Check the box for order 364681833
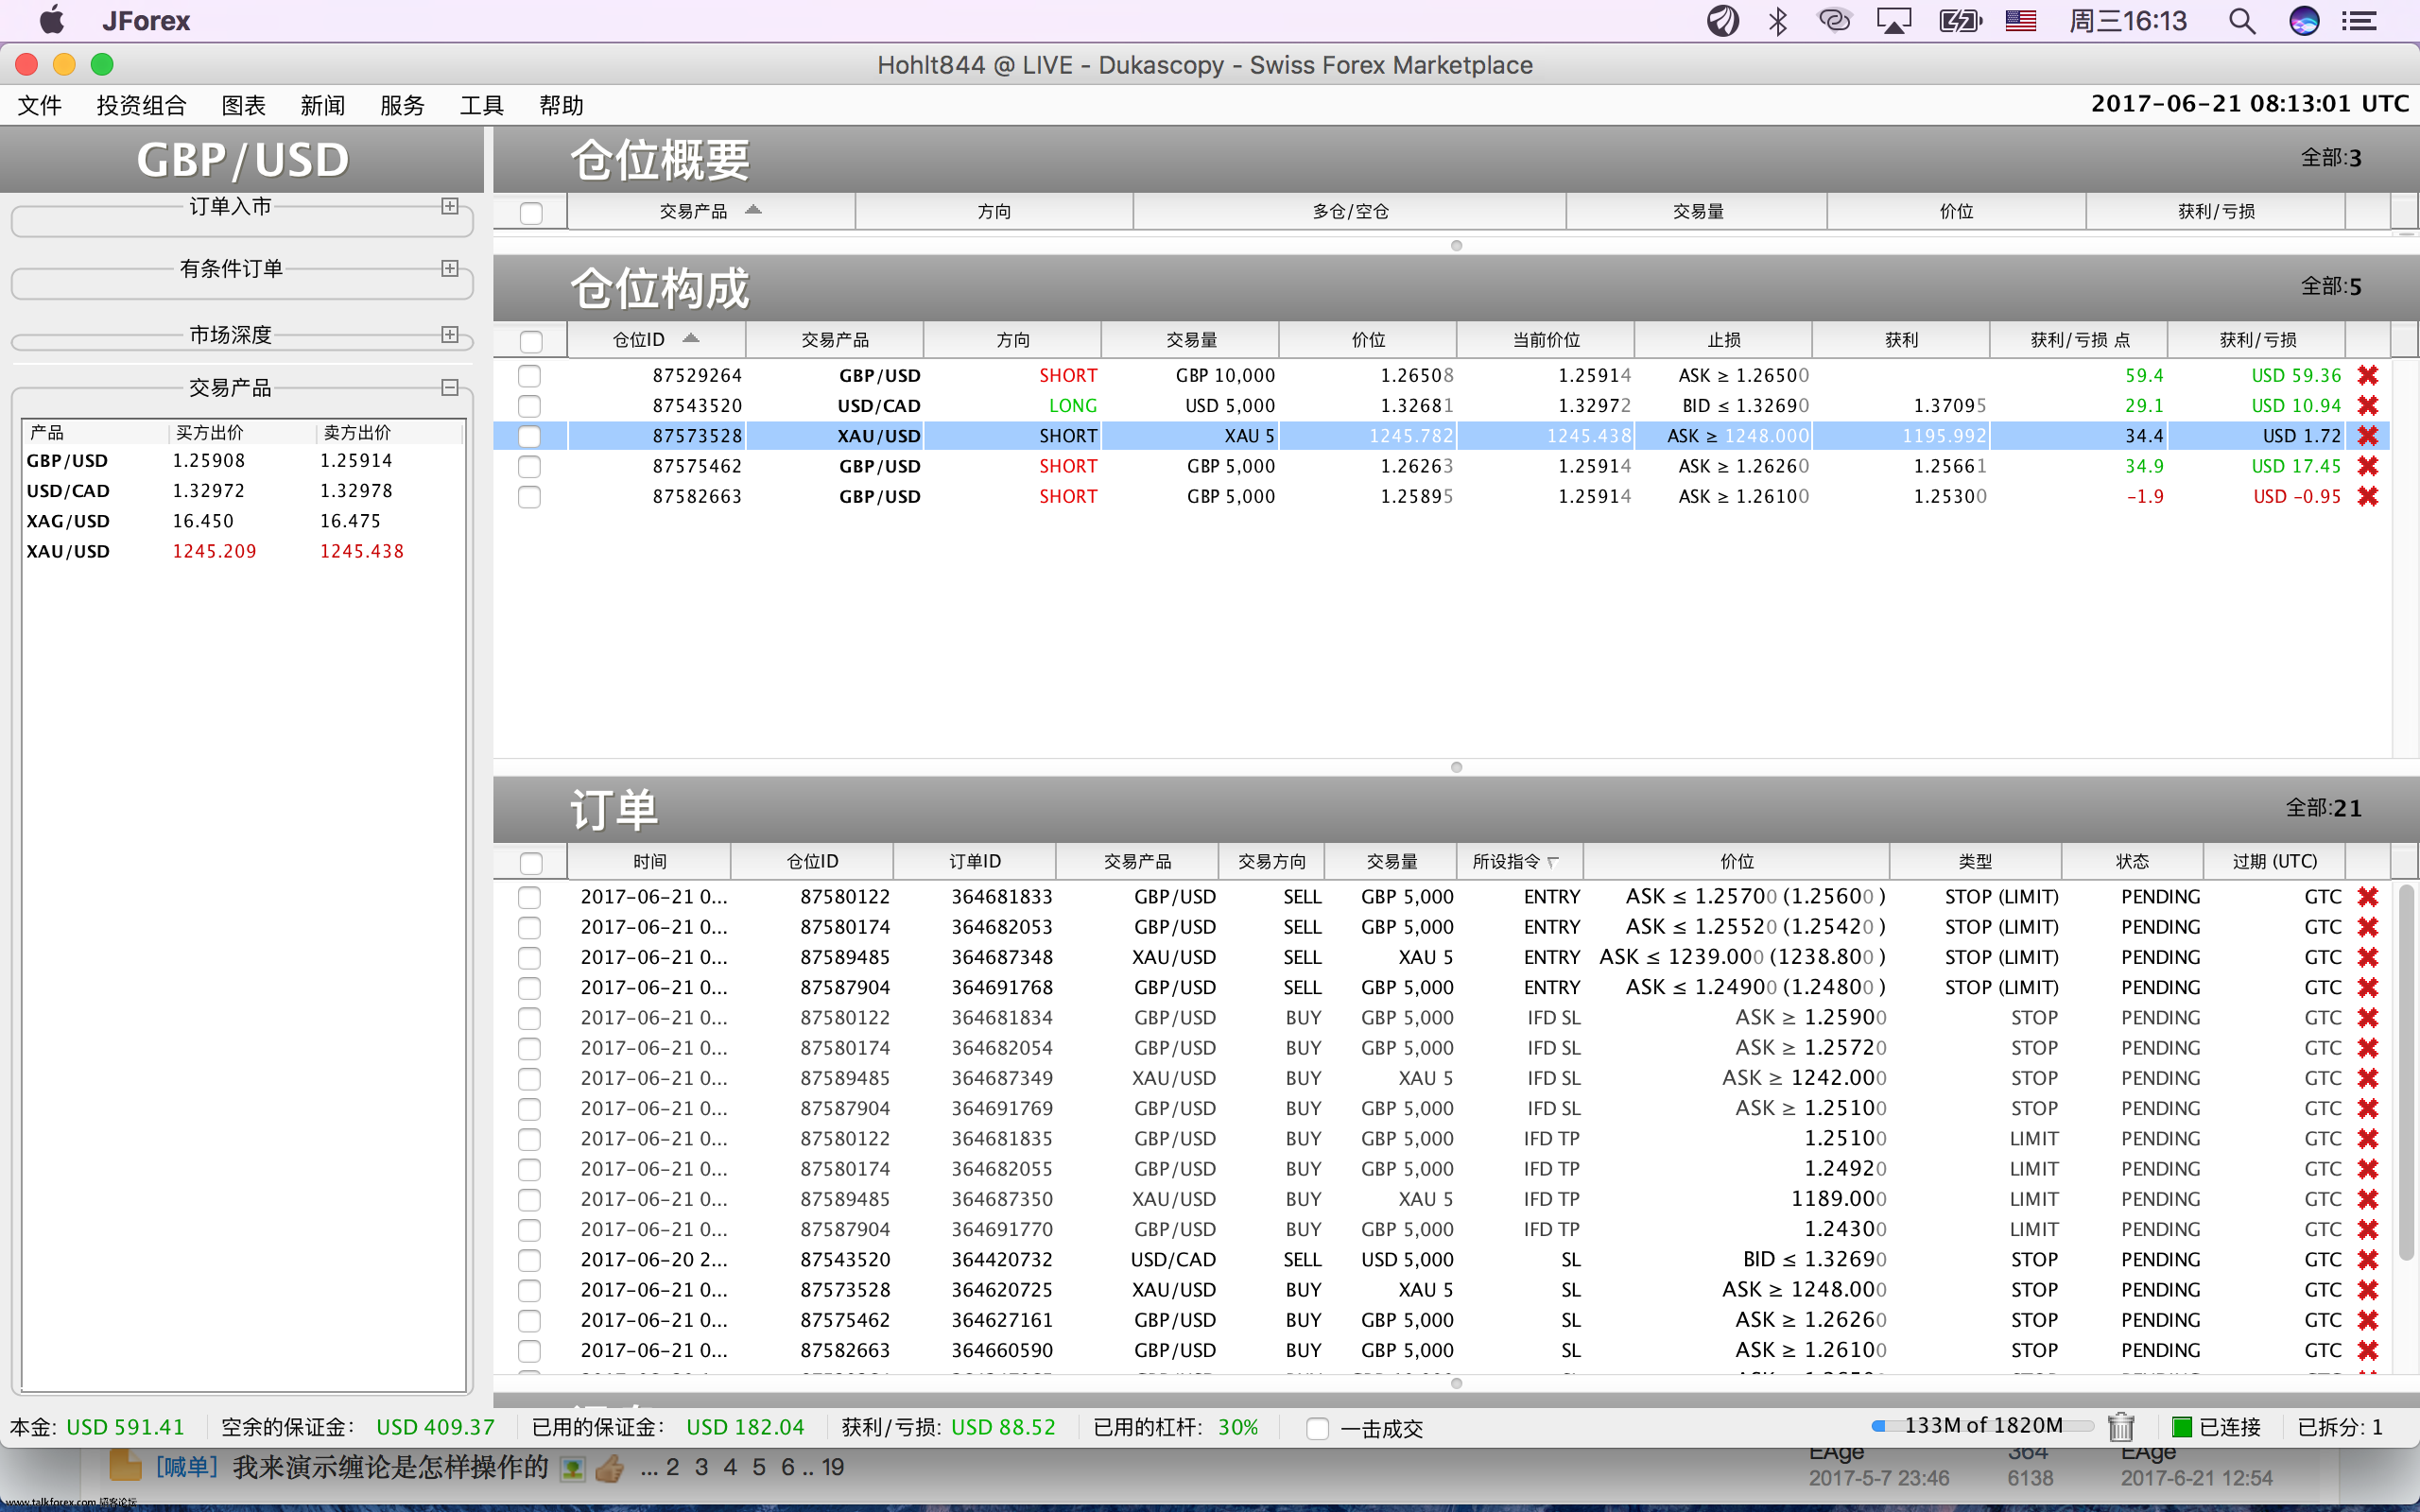The height and width of the screenshot is (1512, 2420). [x=529, y=897]
